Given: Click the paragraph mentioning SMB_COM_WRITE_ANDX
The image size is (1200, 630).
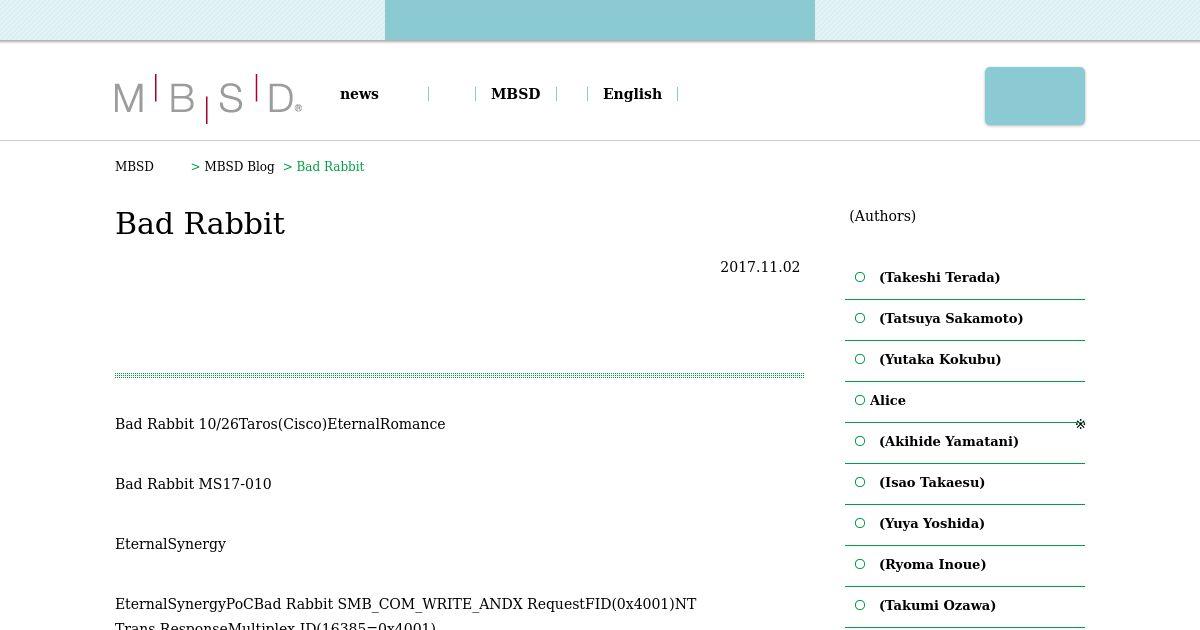Looking at the screenshot, I should (406, 615).
